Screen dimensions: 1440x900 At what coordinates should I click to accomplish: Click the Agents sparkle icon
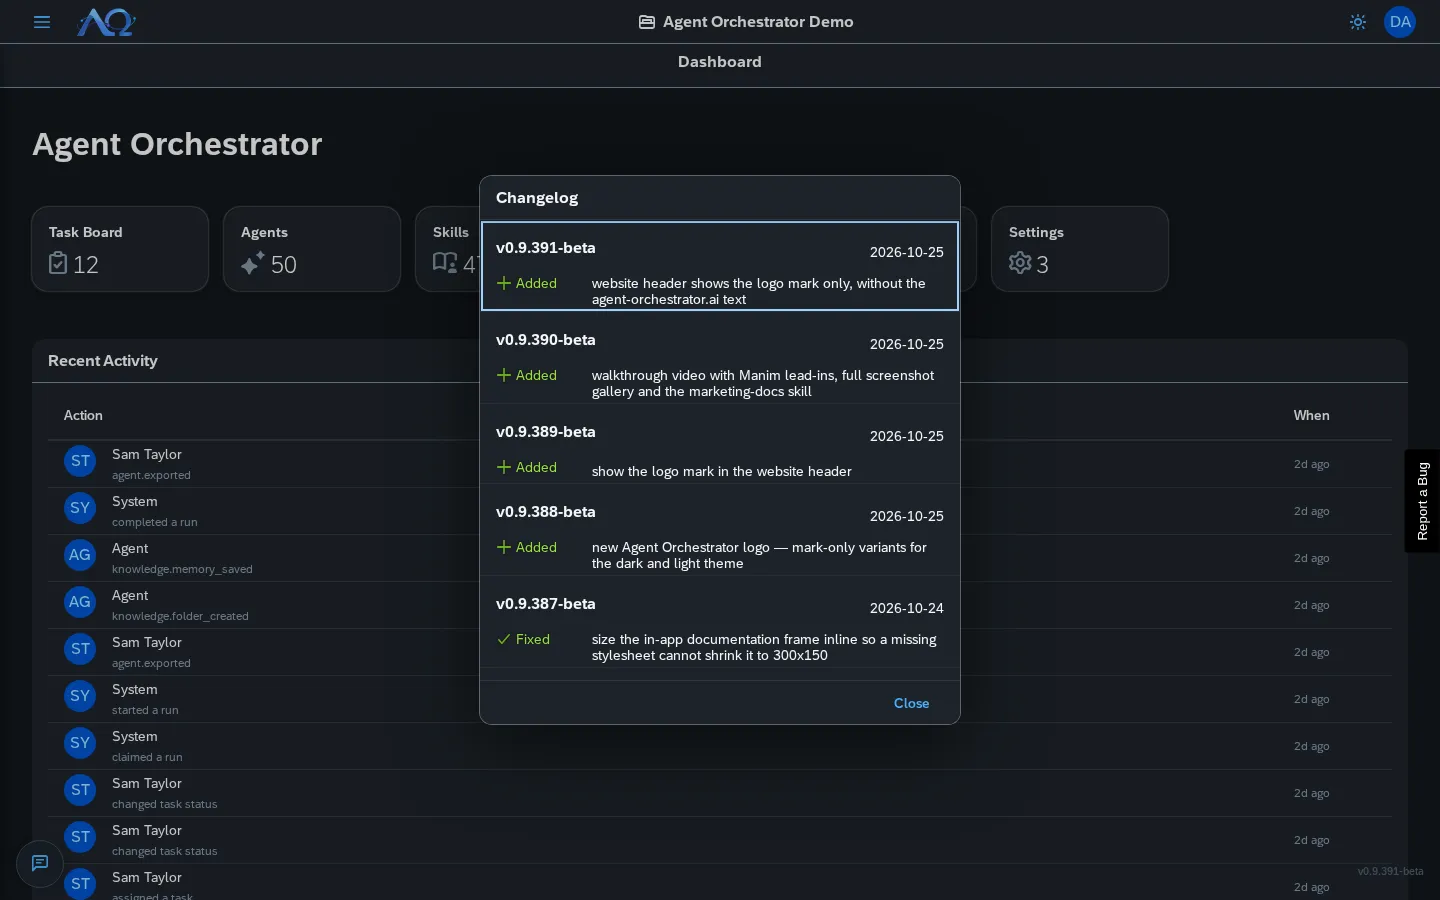253,263
